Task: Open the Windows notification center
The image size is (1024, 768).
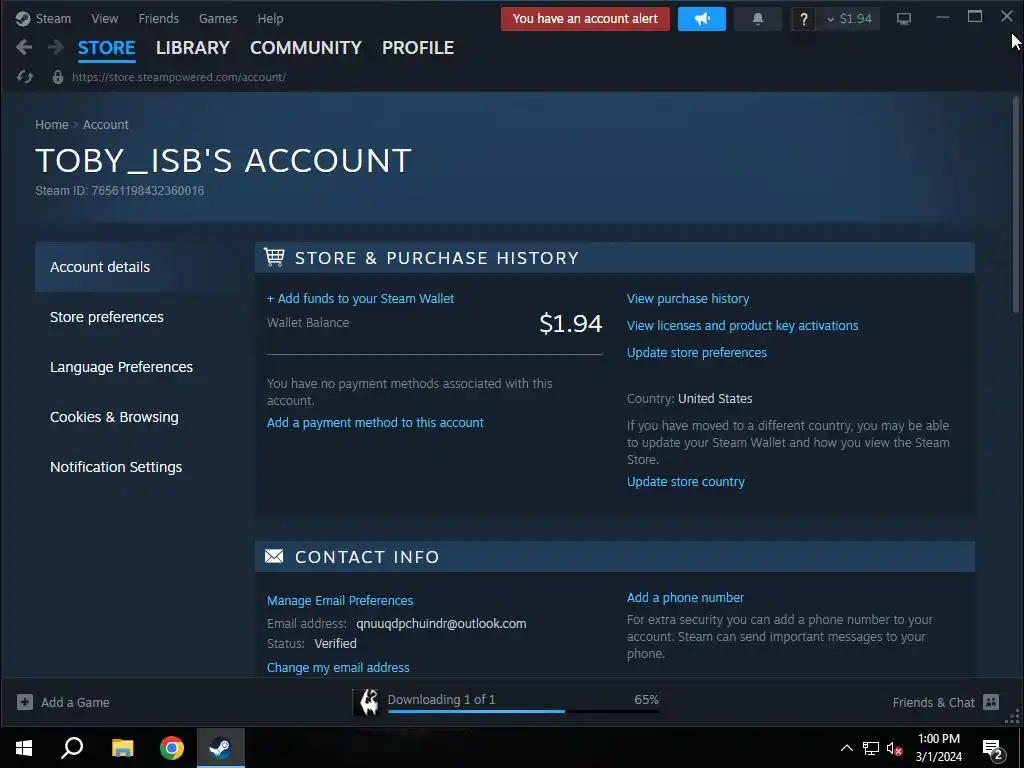Action: tap(992, 749)
